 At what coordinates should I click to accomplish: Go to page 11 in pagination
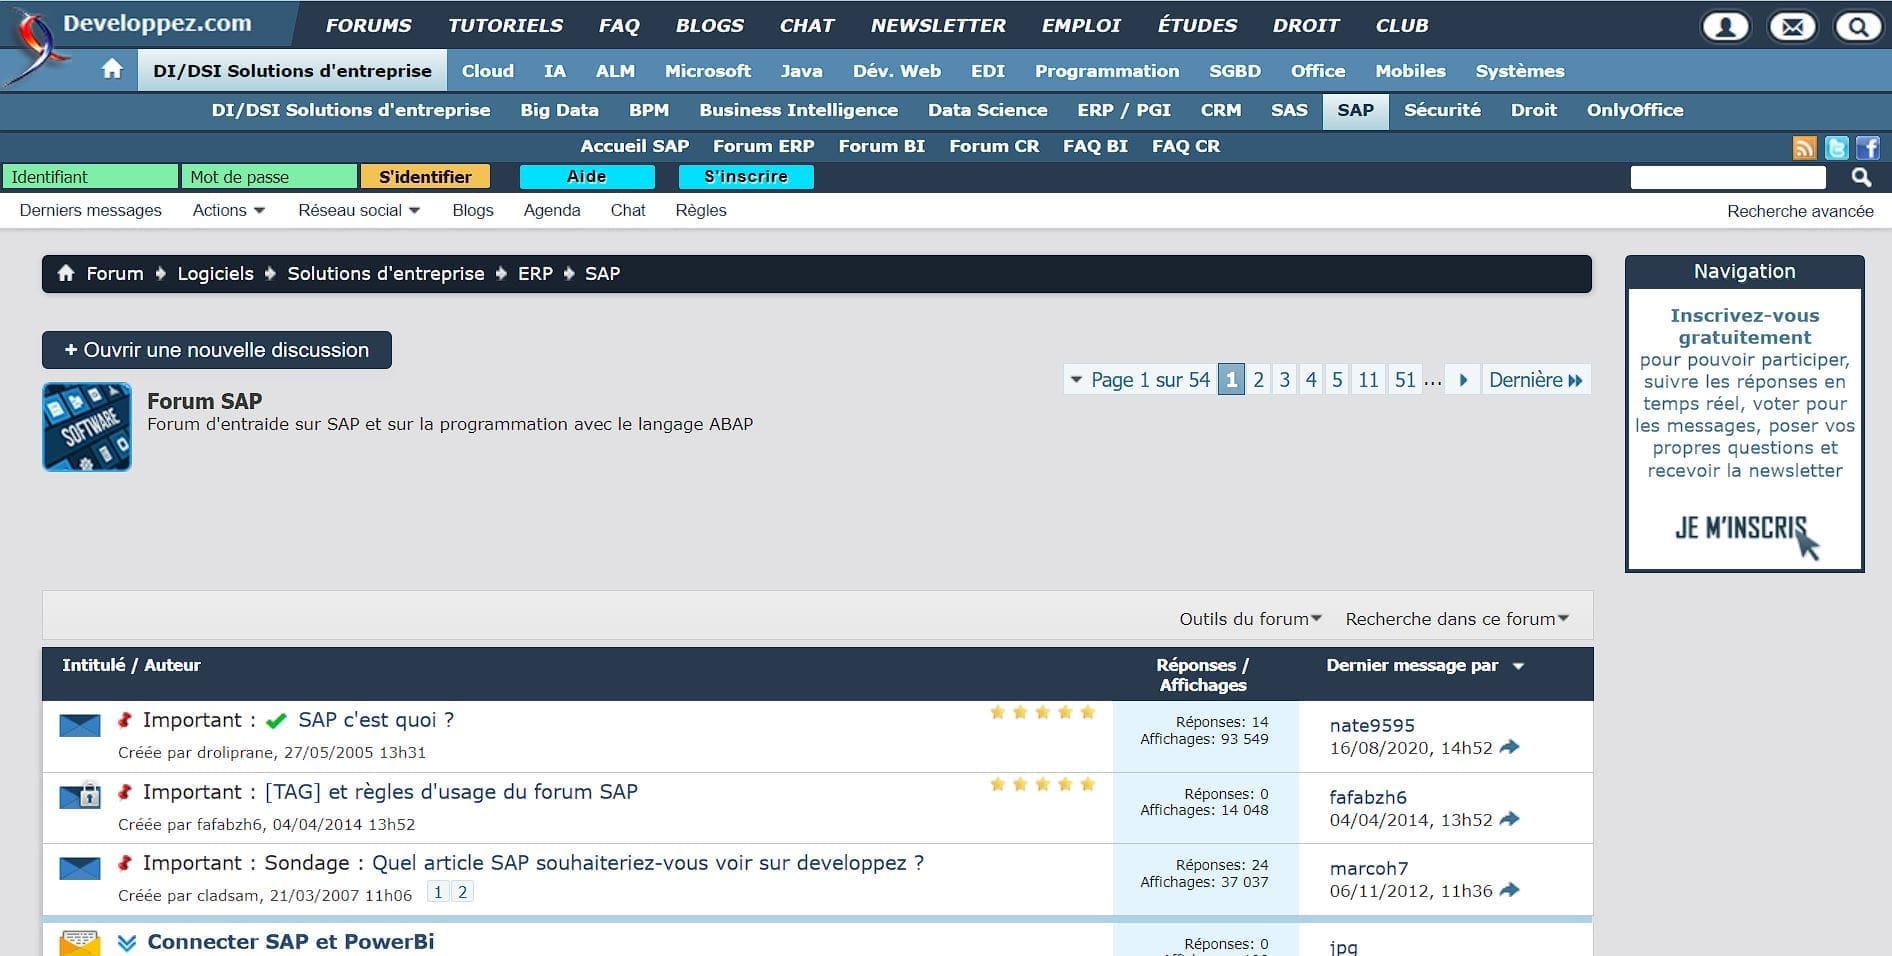coord(1368,380)
